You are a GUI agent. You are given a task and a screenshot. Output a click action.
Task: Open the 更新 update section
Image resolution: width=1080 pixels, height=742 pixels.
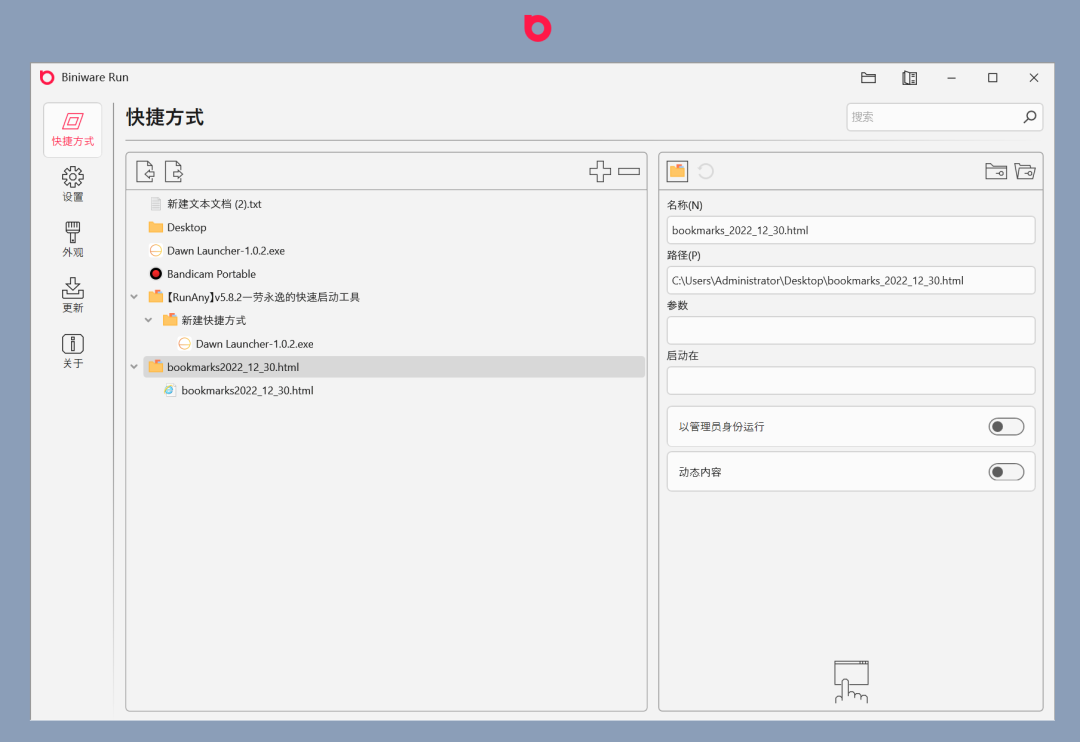pos(73,296)
